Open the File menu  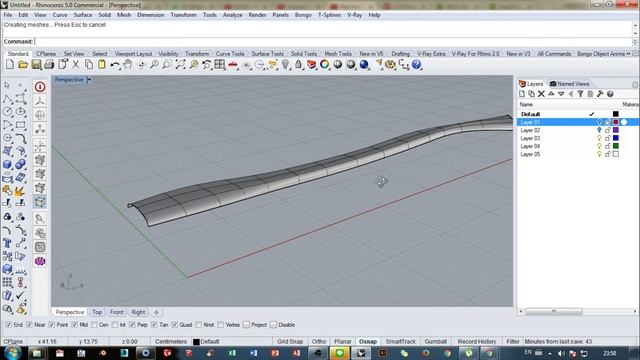click(8, 15)
